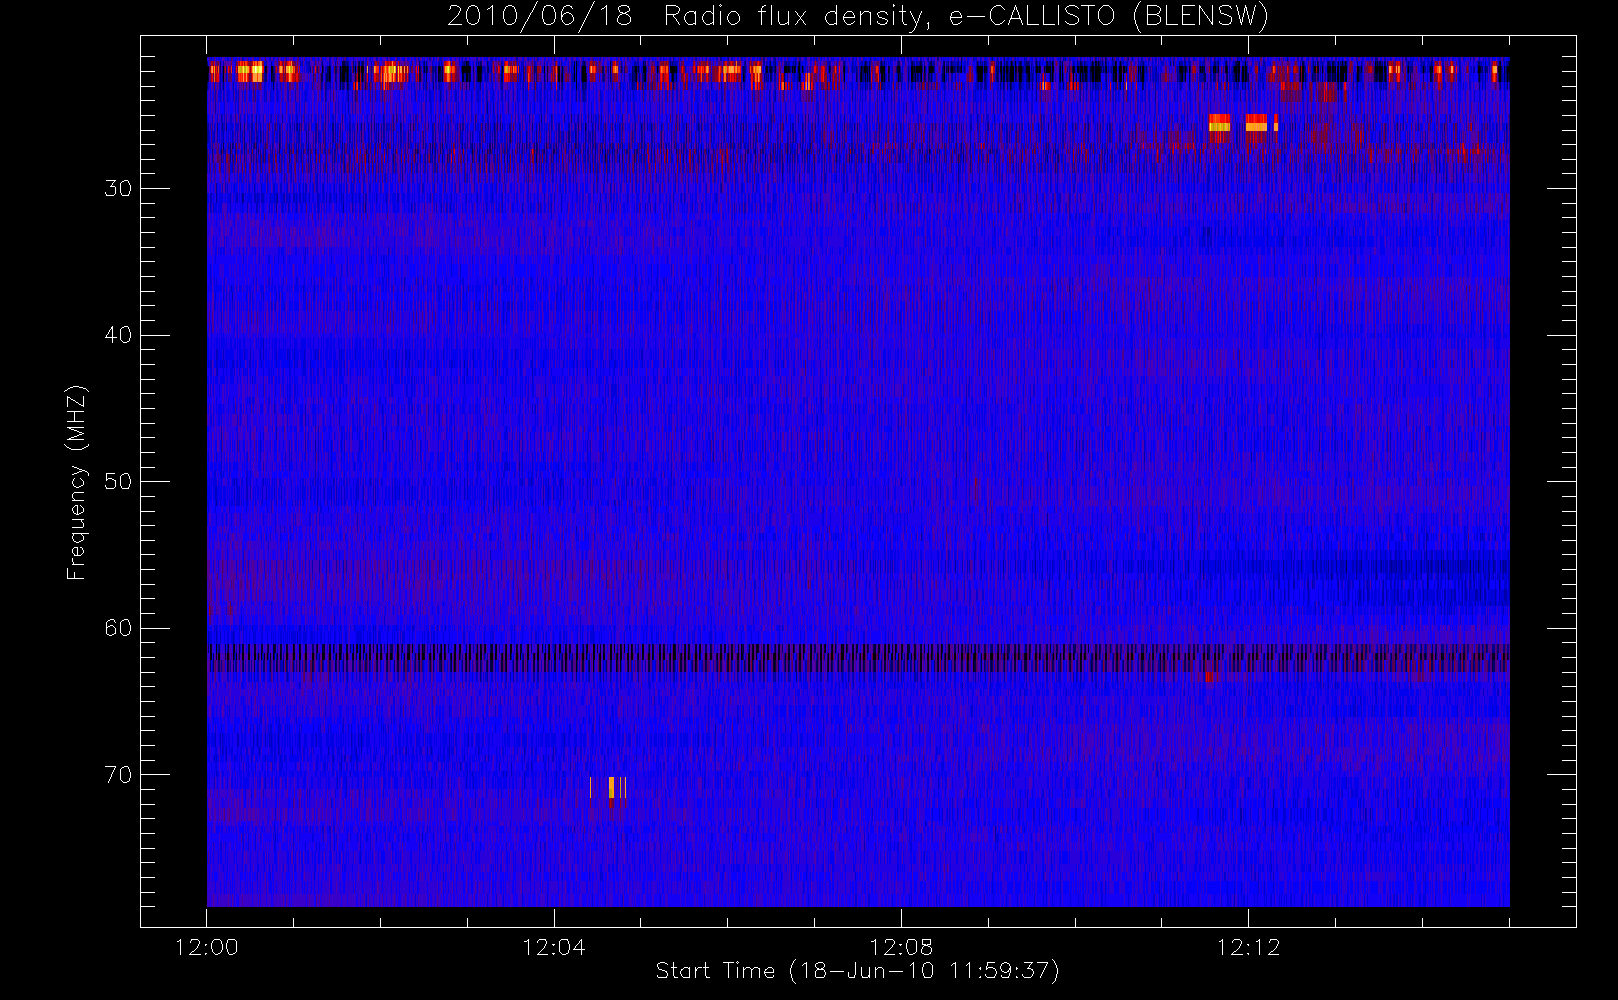Click the 70 frequency tick label

(117, 775)
